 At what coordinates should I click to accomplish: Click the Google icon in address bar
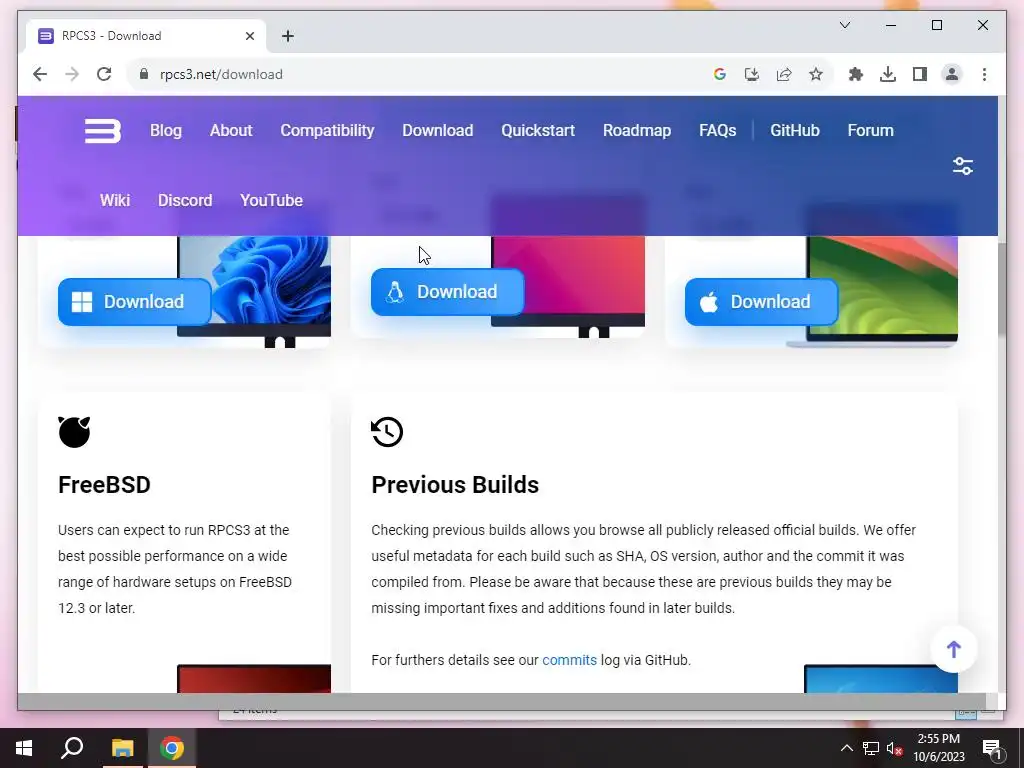(x=720, y=74)
